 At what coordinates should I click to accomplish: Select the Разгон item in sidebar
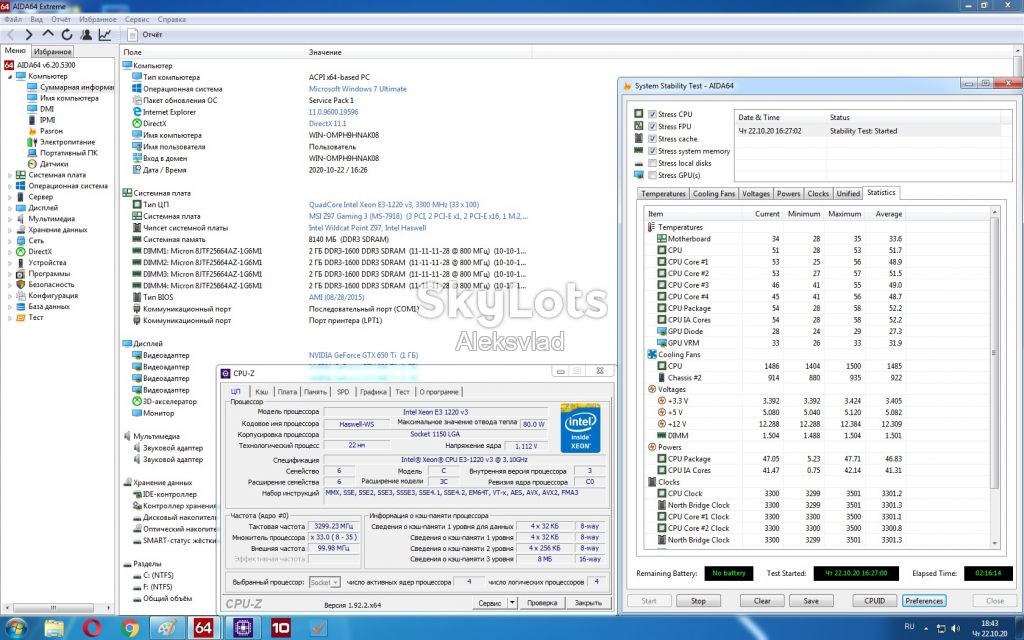51,131
